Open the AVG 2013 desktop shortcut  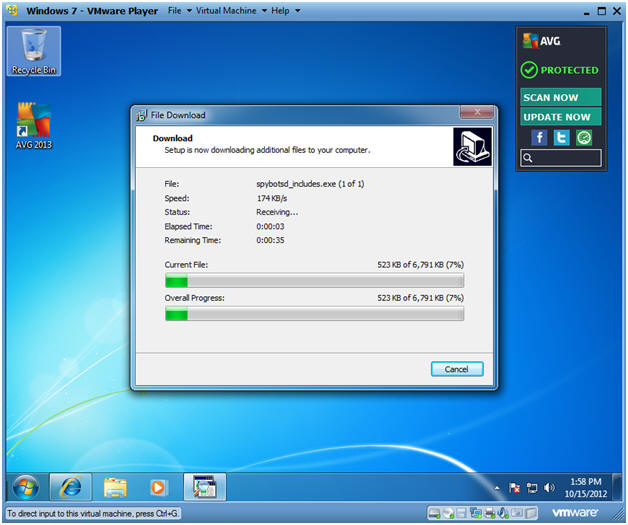(x=34, y=126)
